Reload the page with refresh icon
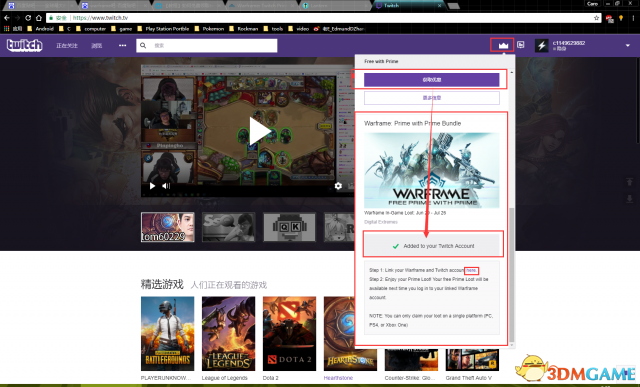640x387 pixels. [28, 18]
